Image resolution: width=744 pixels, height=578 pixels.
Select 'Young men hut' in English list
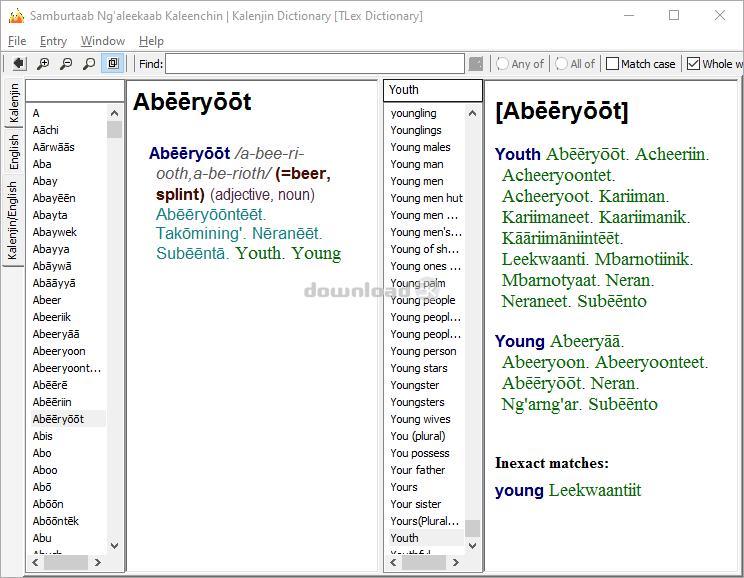click(426, 198)
